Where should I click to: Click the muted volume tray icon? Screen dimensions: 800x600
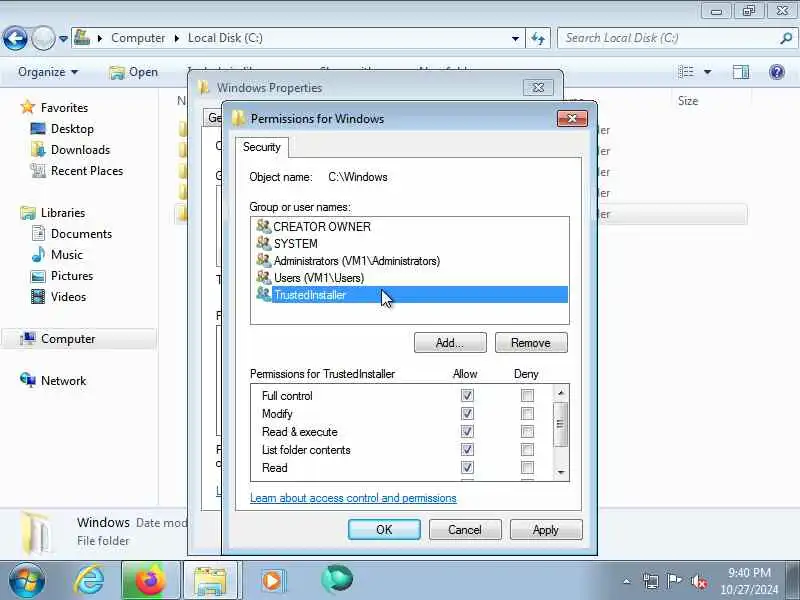click(x=698, y=581)
